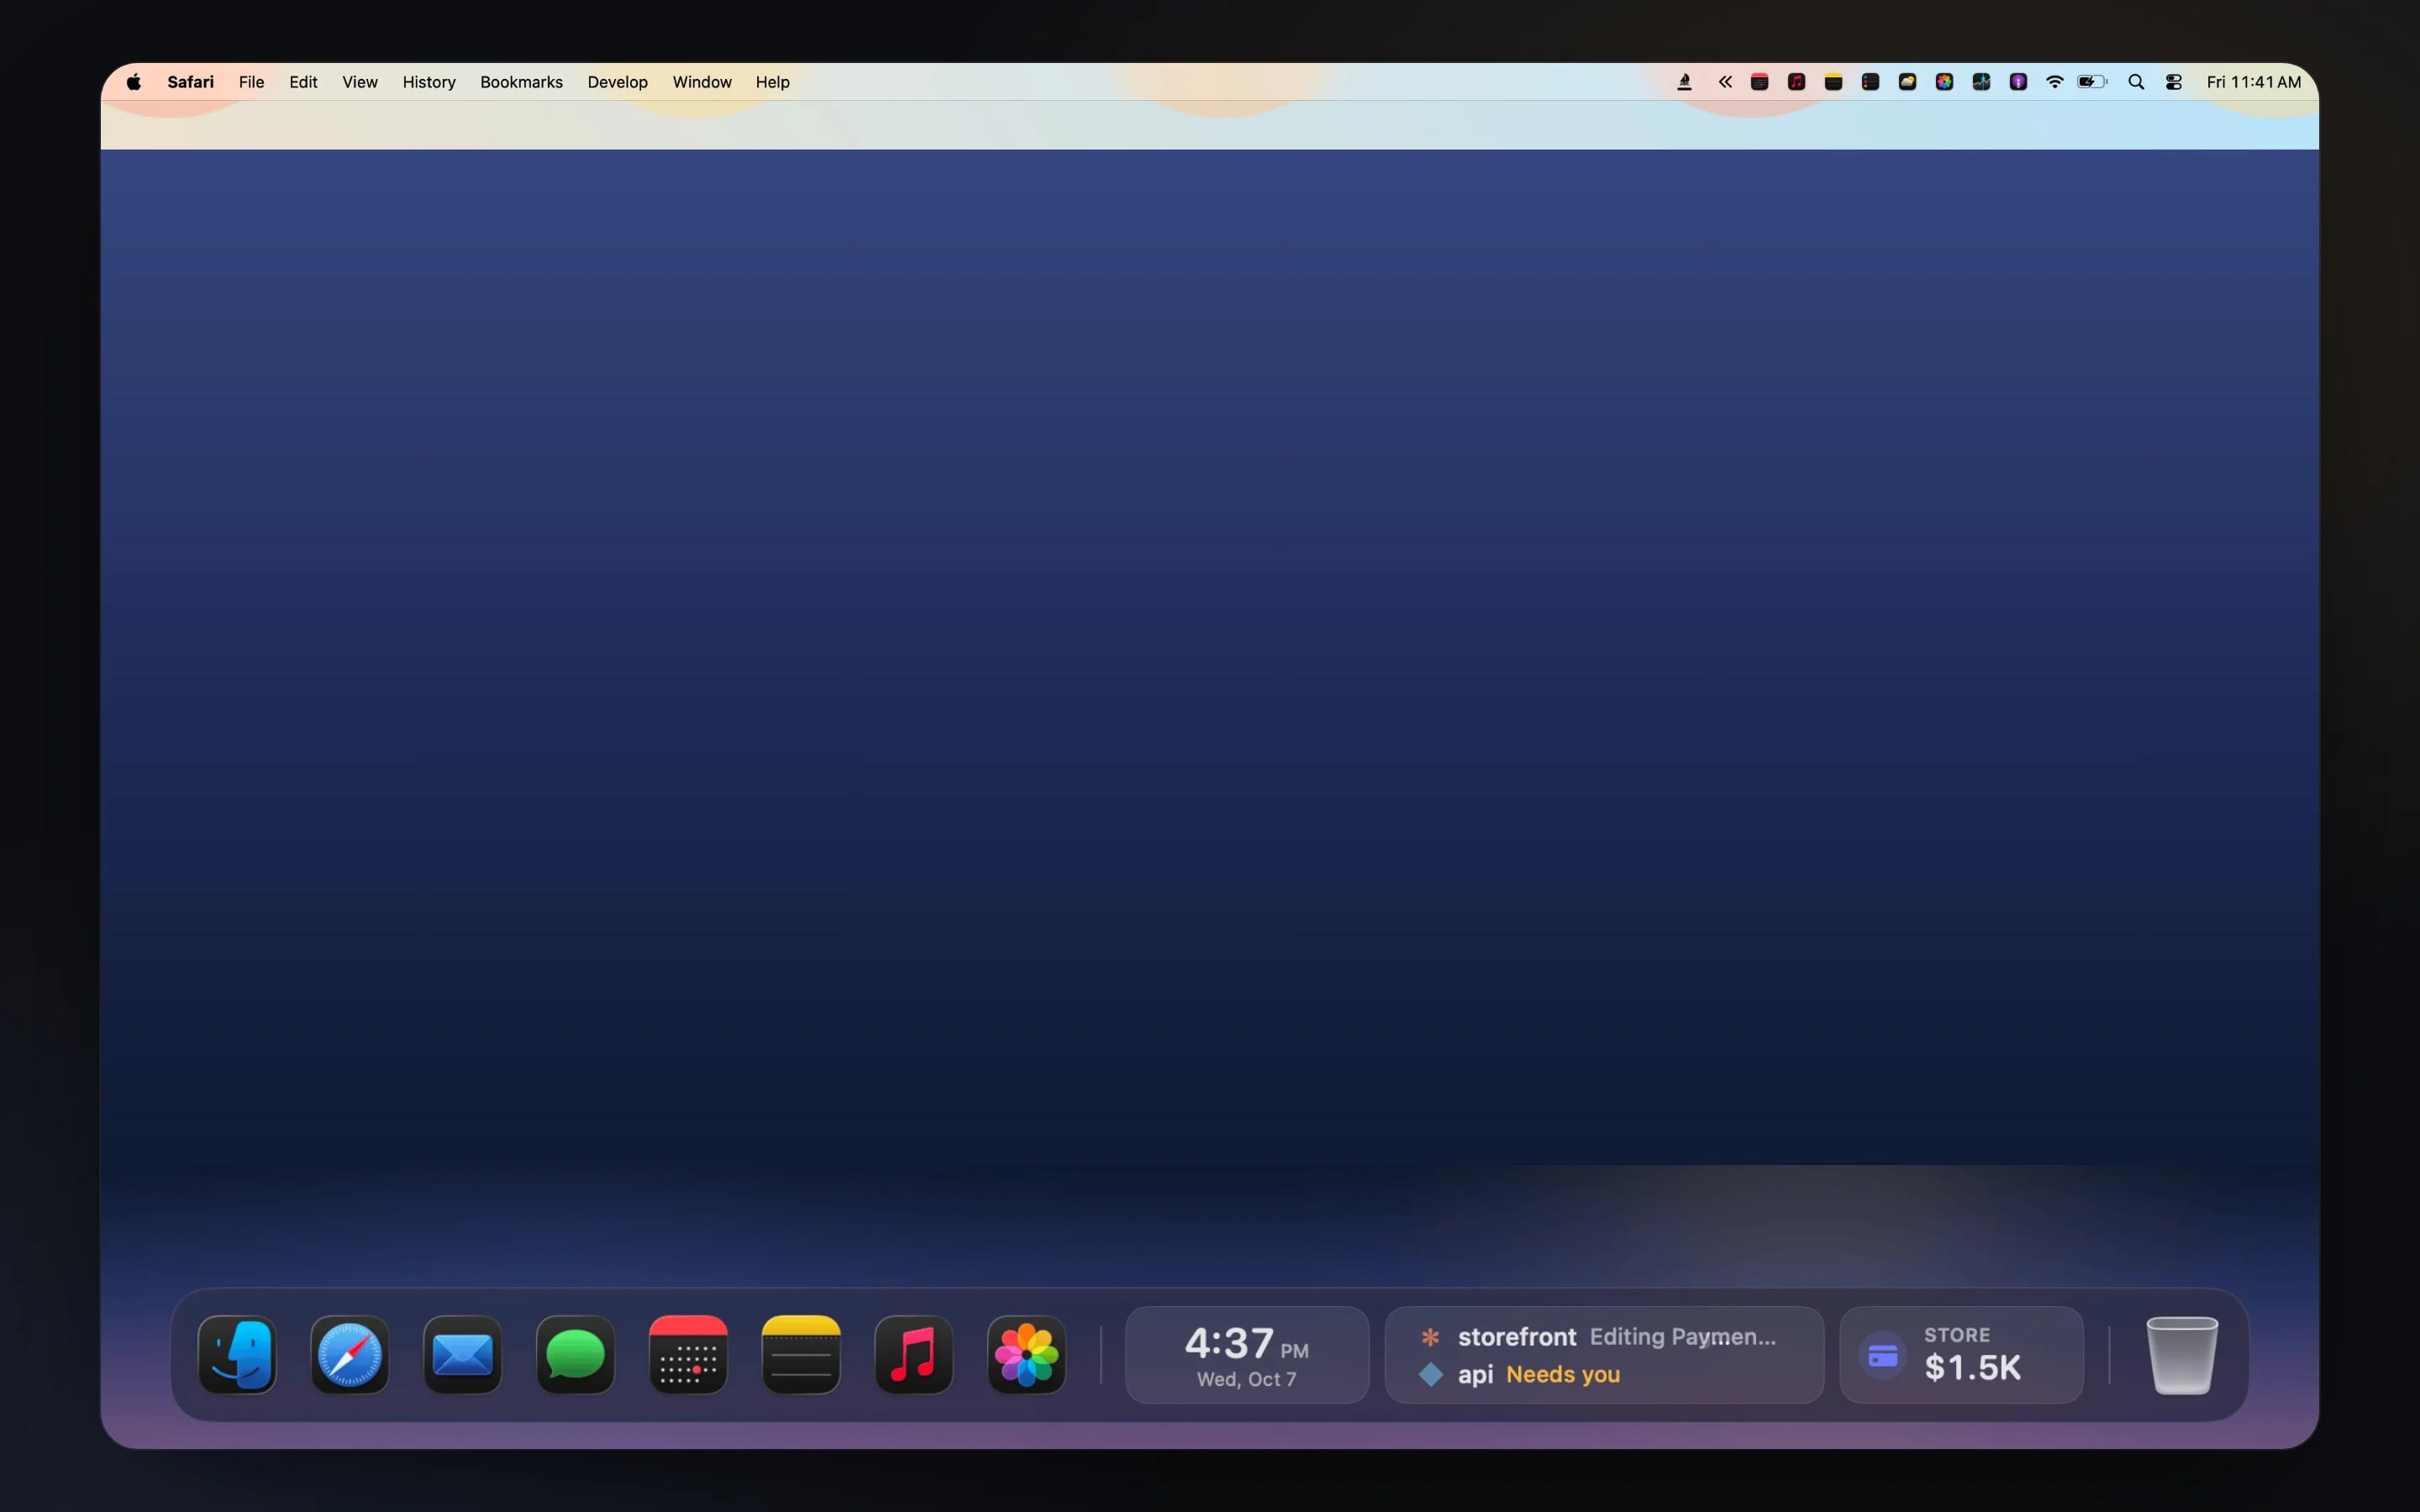Viewport: 2420px width, 1512px height.
Task: Open the battery status menu
Action: [2092, 82]
